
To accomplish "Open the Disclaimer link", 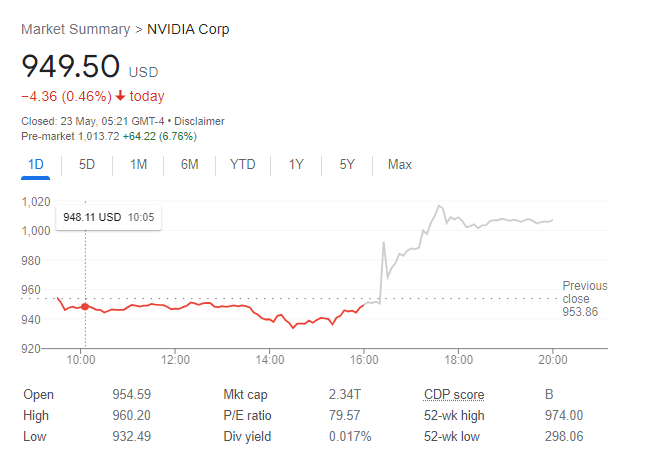I will point(198,121).
